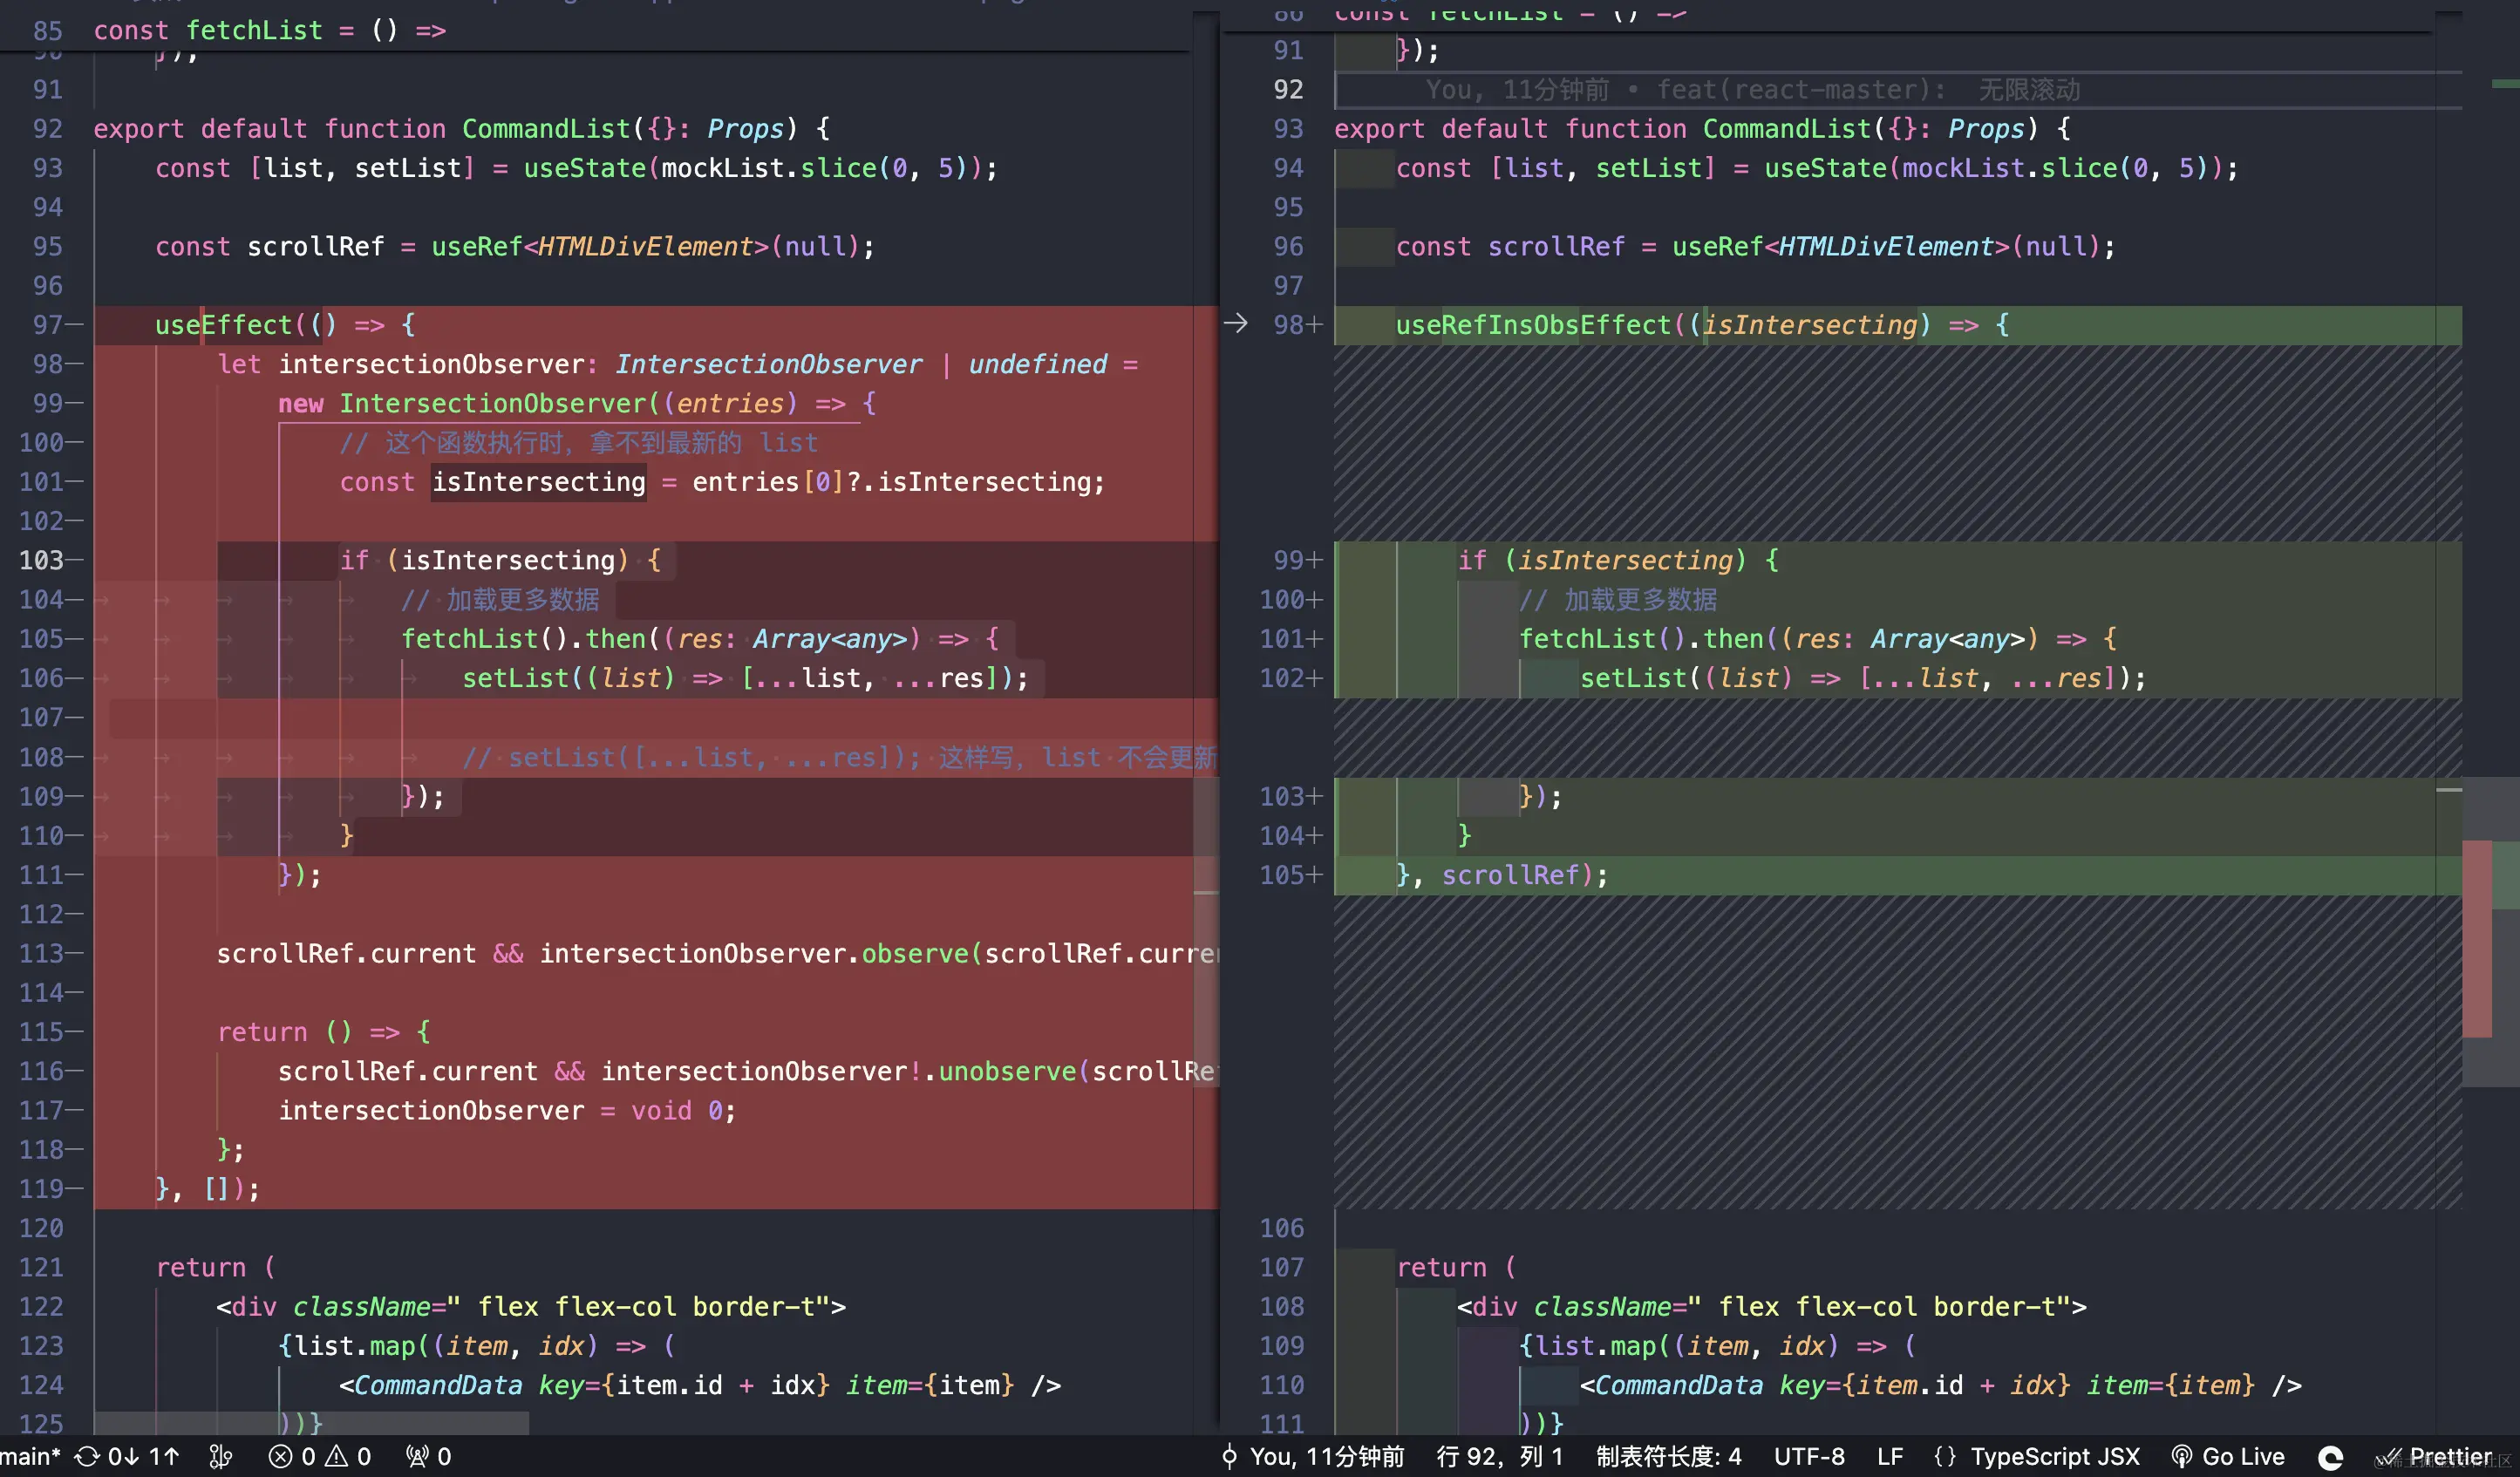Image resolution: width=2520 pixels, height=1477 pixels.
Task: Click 'return () => {' on left line 115
Action: [324, 1032]
